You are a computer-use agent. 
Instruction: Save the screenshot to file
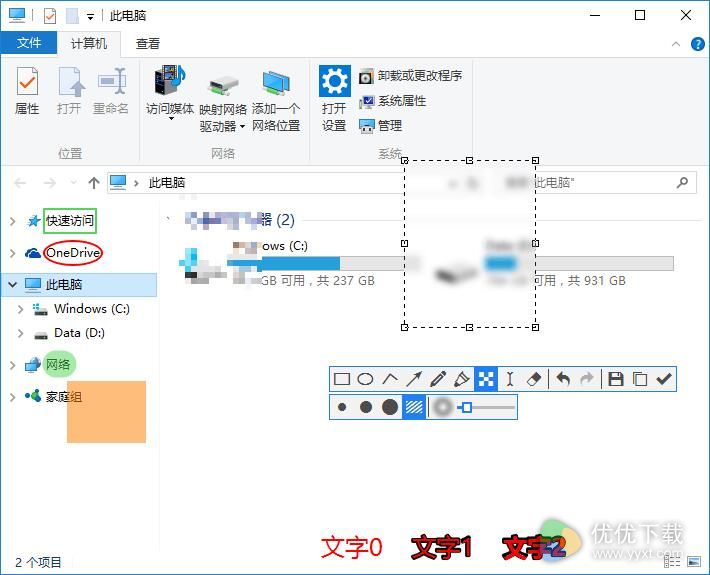pyautogui.click(x=615, y=379)
